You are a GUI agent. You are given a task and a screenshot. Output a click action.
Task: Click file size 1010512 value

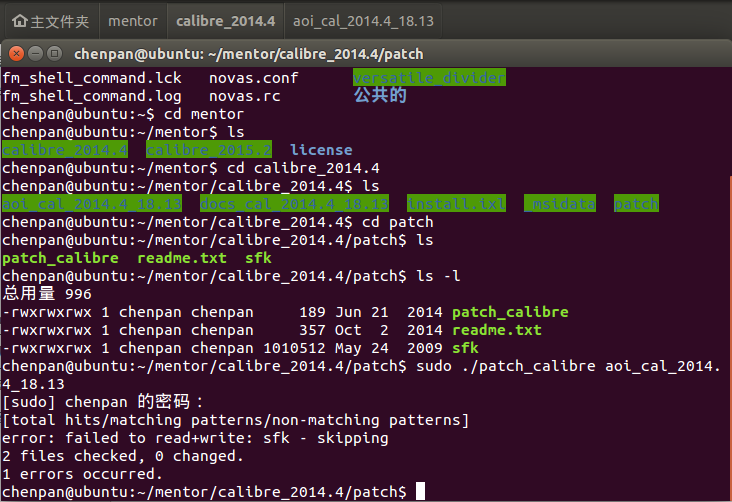coord(294,348)
